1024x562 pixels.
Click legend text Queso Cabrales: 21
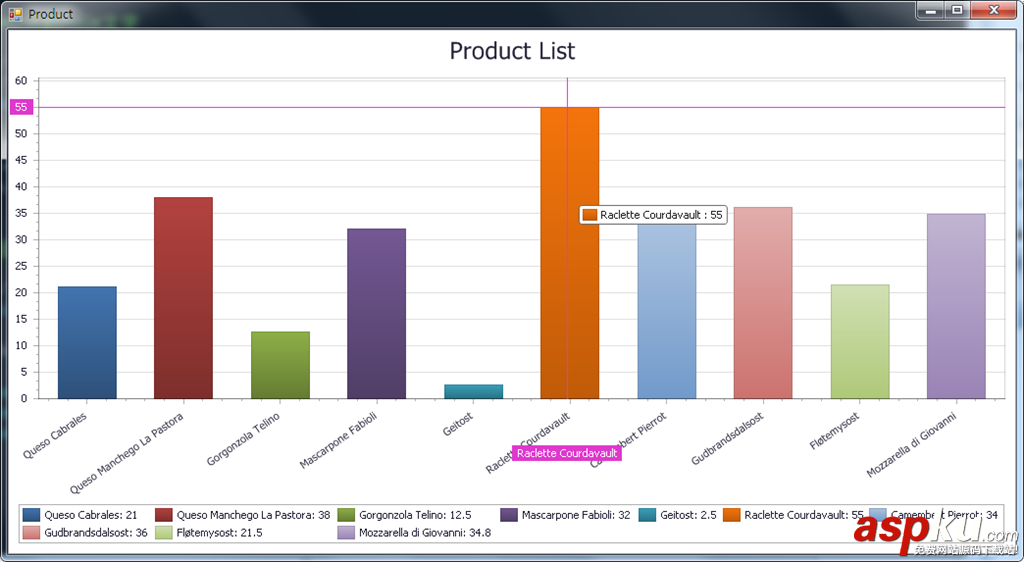point(91,515)
